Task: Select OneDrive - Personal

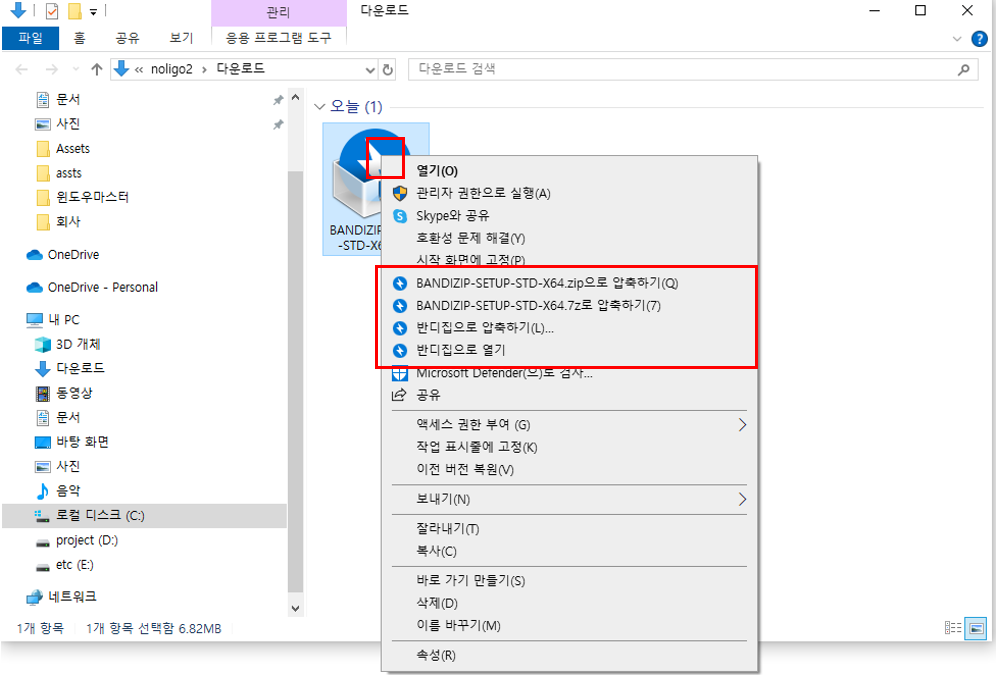Action: point(102,287)
